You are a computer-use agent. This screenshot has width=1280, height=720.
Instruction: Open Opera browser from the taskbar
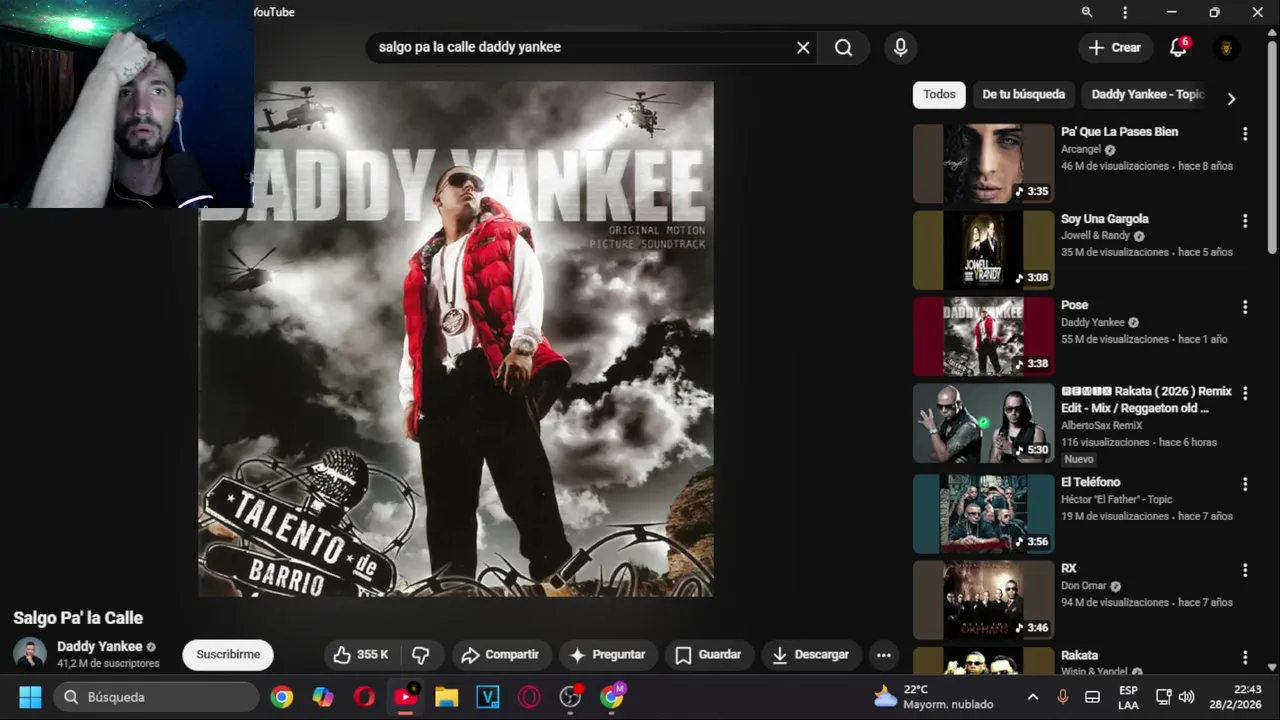click(364, 697)
